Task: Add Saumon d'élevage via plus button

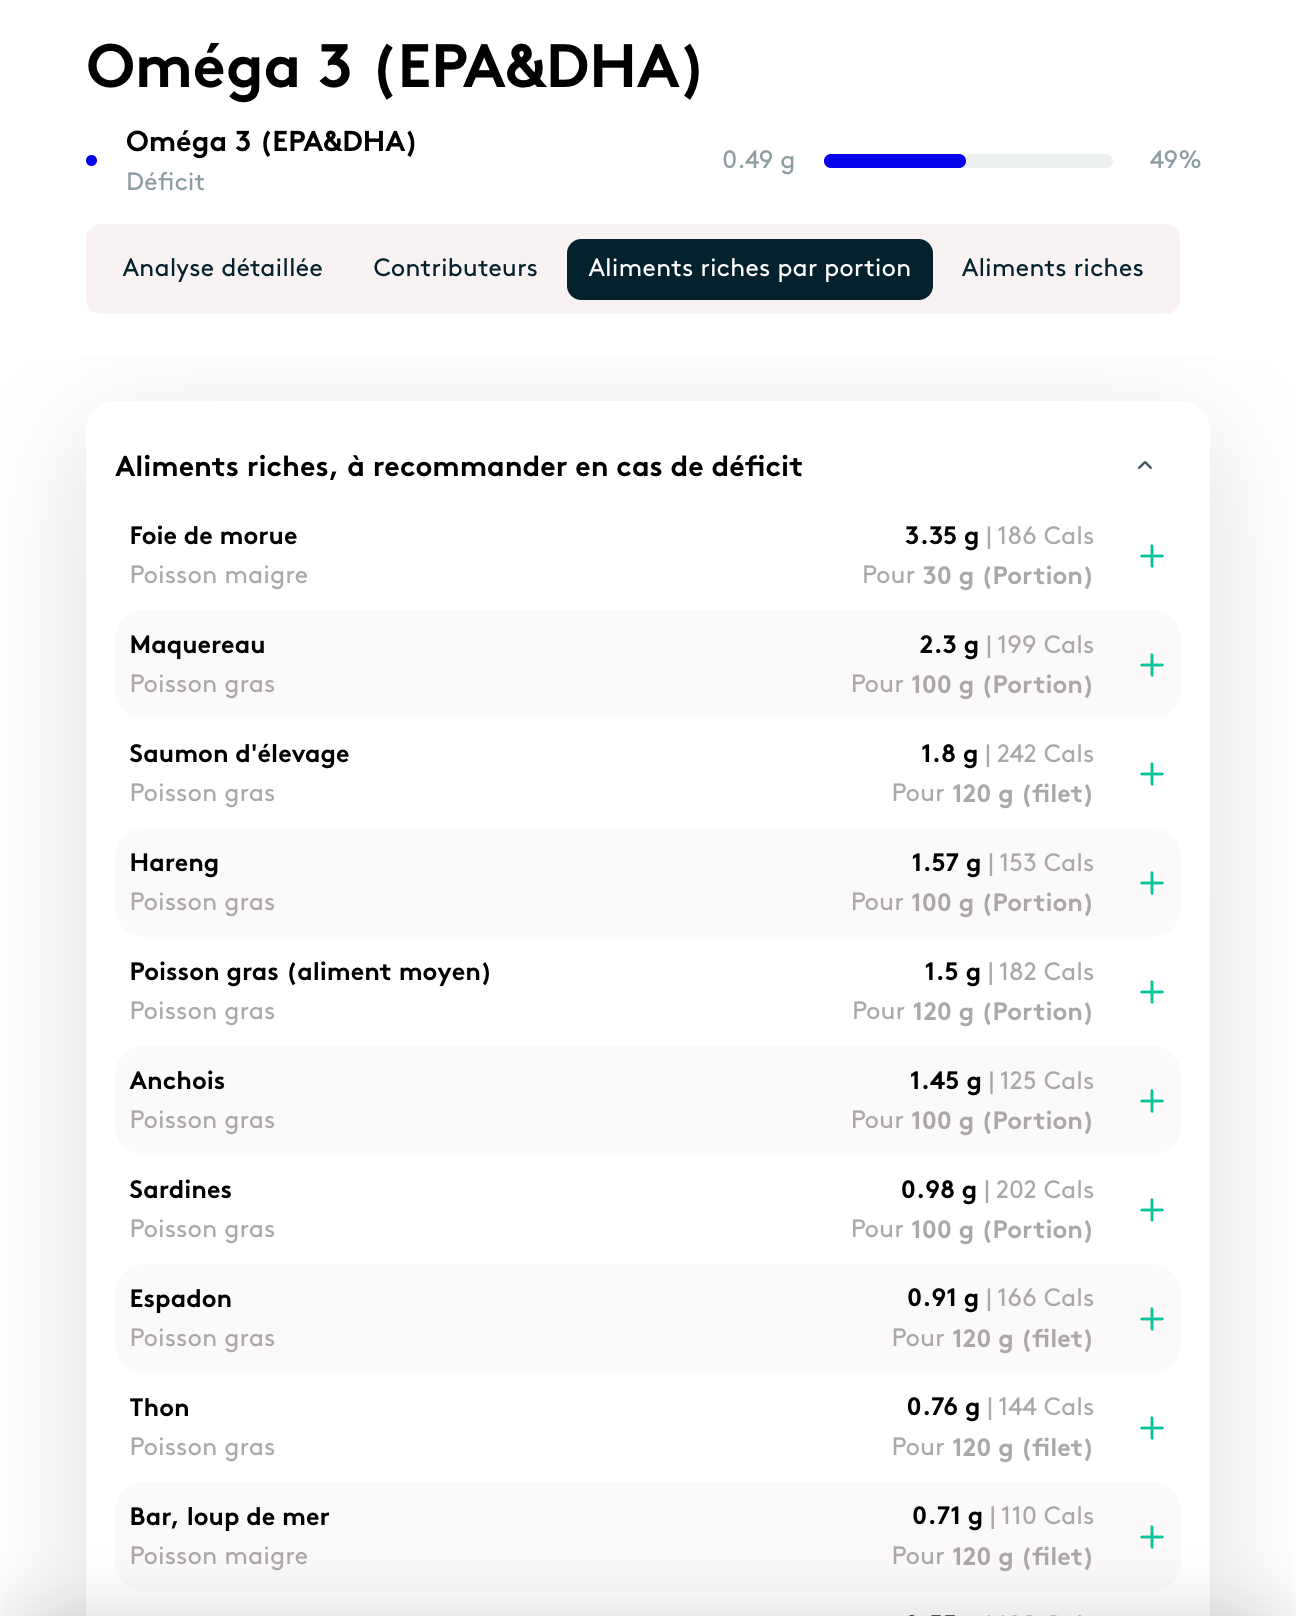Action: 1152,774
